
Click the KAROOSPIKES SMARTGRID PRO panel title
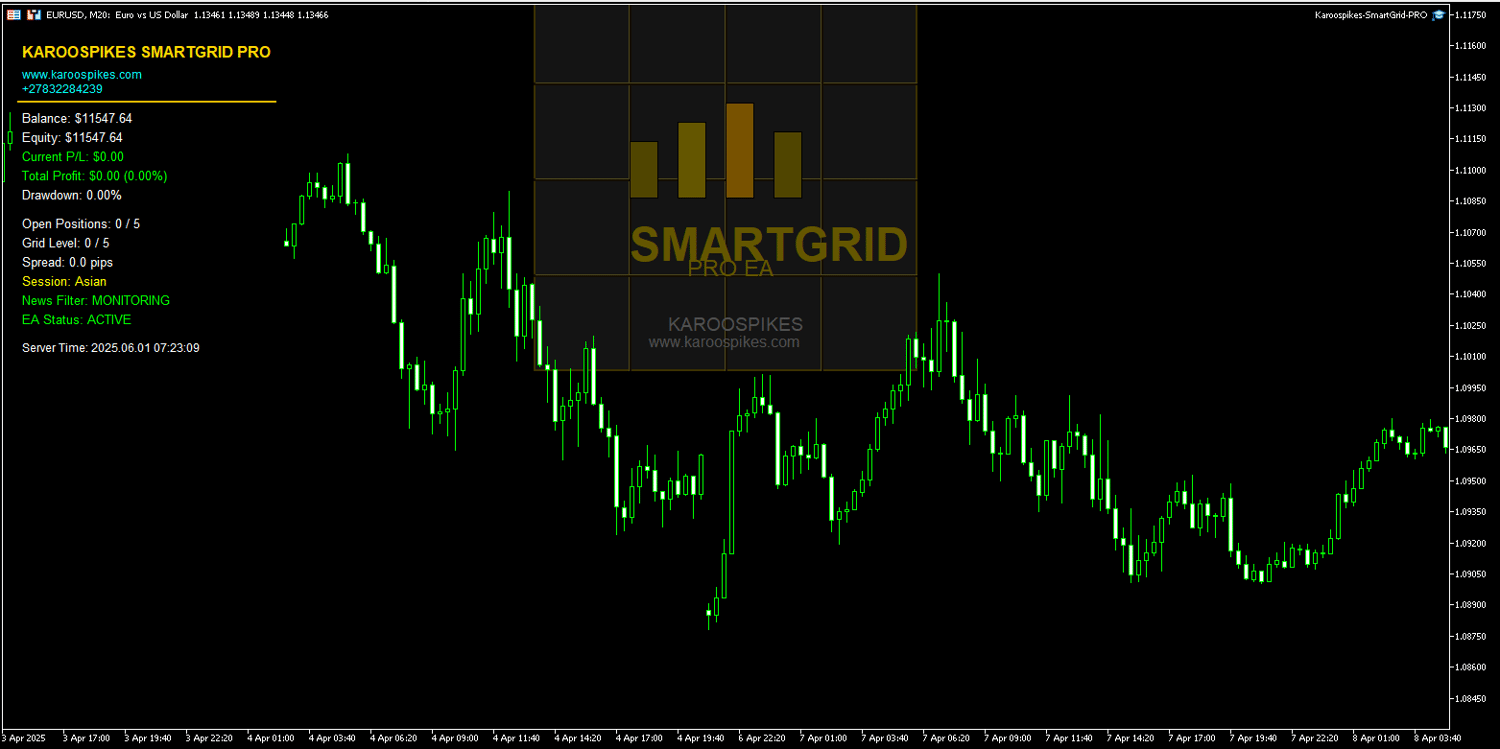pyautogui.click(x=146, y=52)
